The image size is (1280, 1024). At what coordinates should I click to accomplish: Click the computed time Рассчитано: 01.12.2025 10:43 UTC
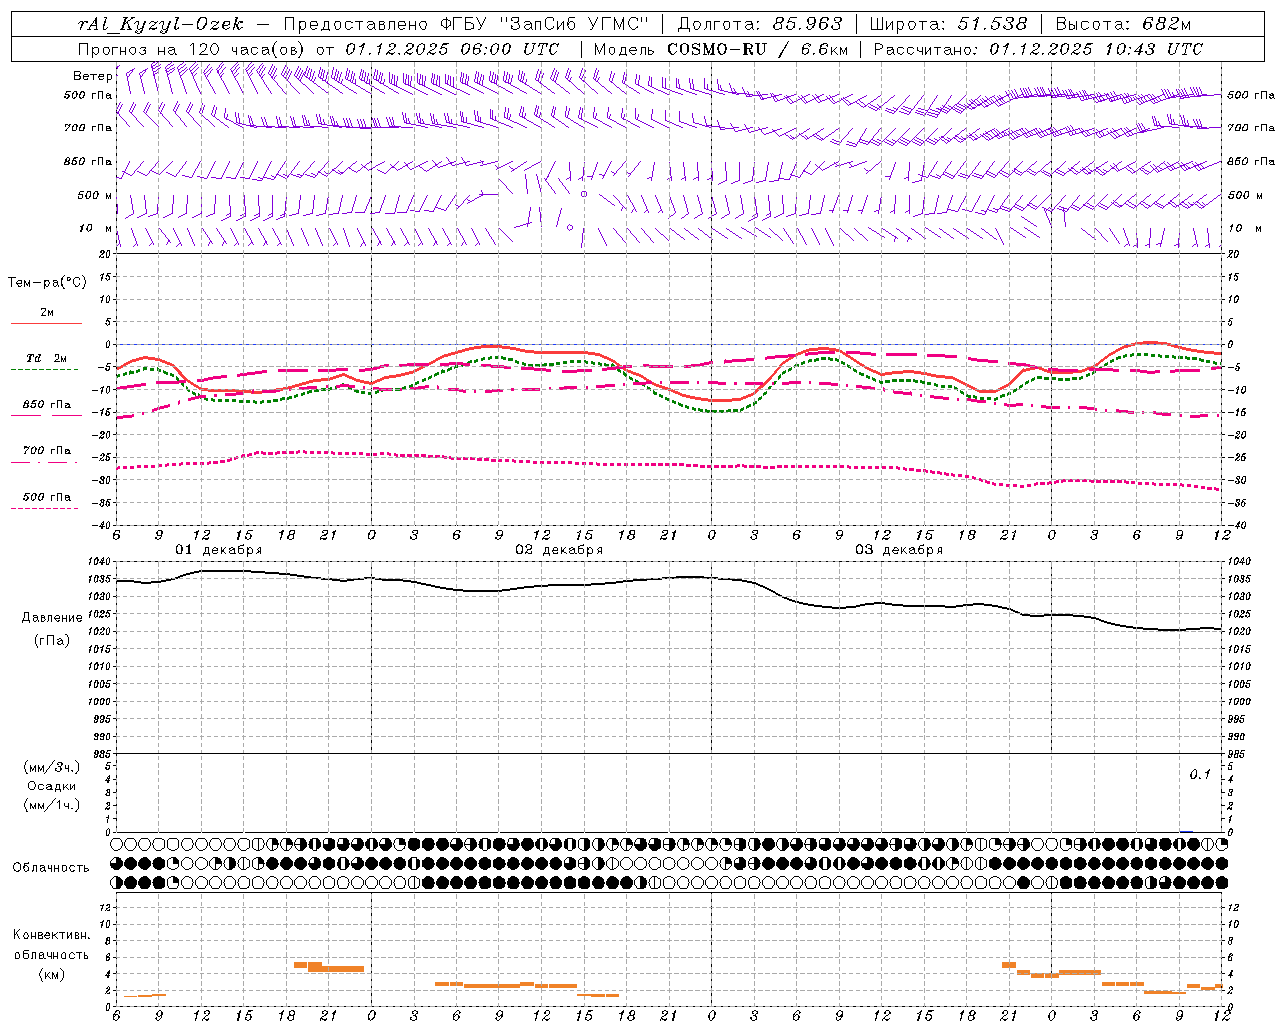[x=1038, y=49]
